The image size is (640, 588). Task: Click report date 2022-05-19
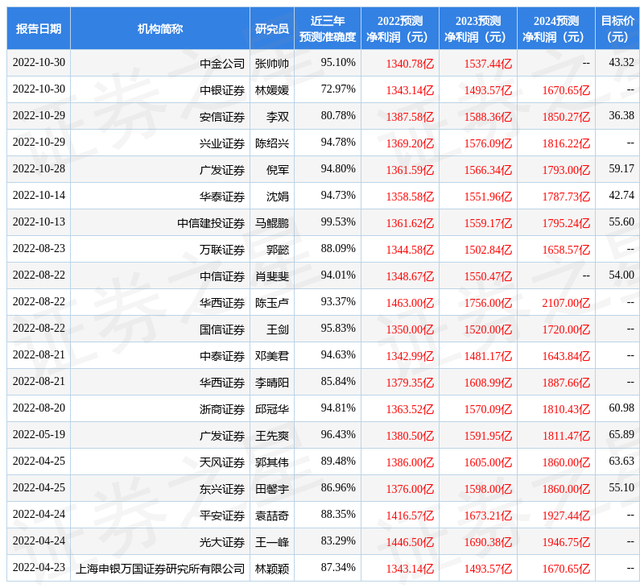coord(39,434)
